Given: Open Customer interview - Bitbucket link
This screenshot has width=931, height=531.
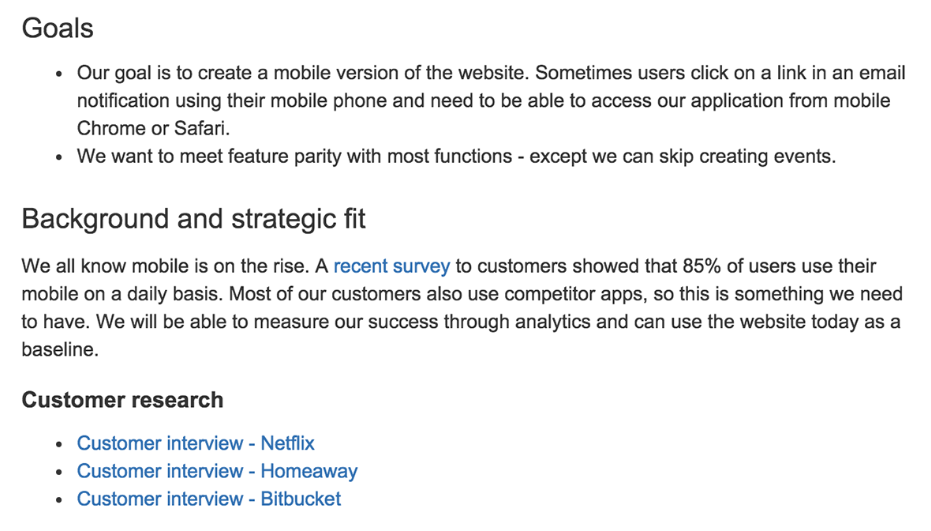Looking at the screenshot, I should pos(208,499).
